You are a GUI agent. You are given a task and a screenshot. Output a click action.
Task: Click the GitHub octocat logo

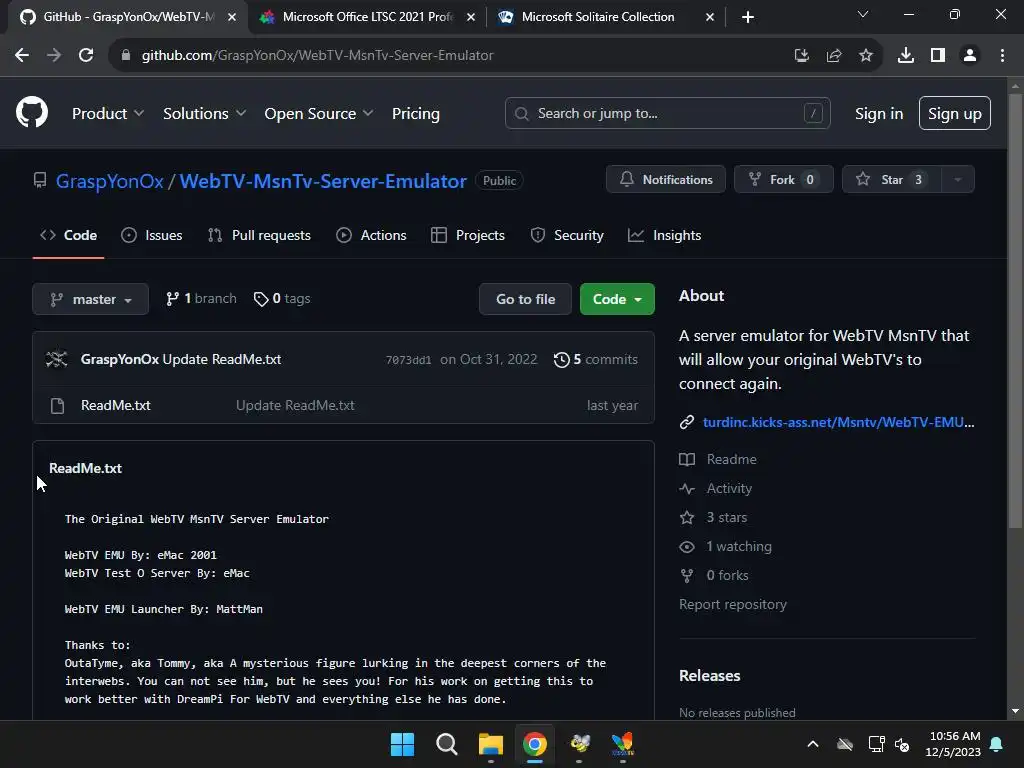pyautogui.click(x=32, y=112)
